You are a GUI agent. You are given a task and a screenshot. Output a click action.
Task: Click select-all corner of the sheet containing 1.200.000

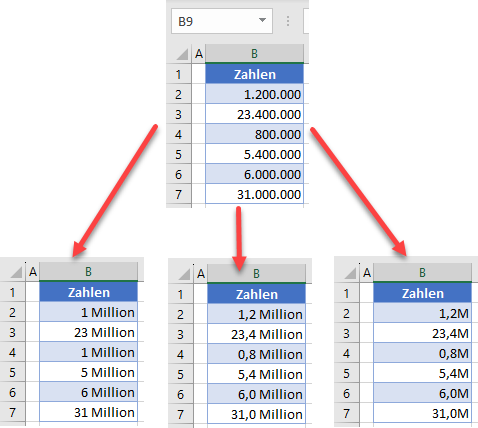(182, 54)
